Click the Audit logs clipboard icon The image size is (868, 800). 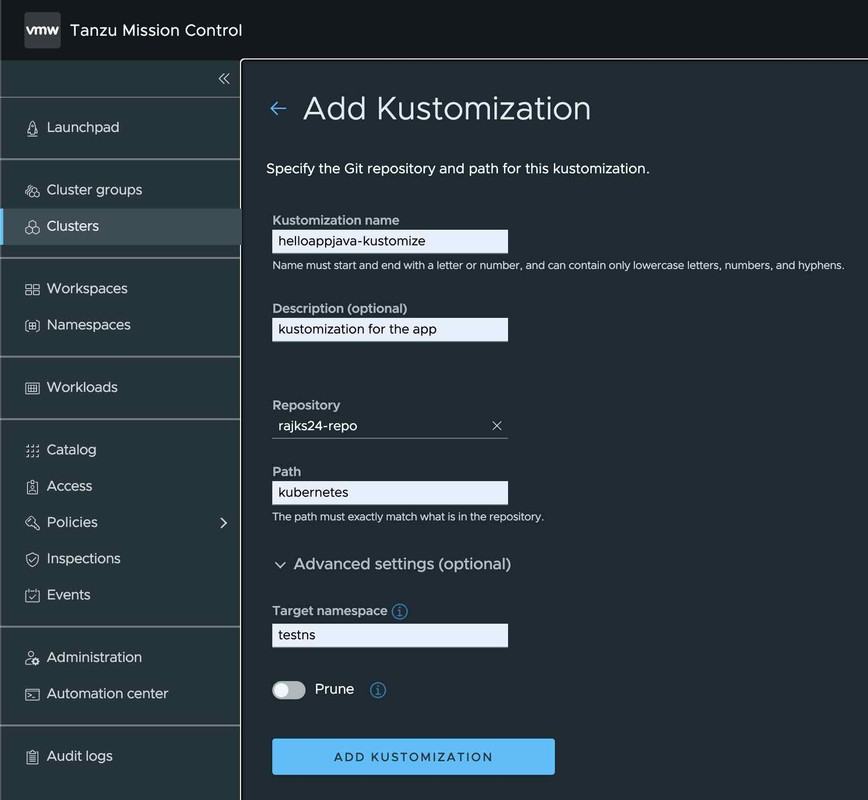click(x=32, y=757)
